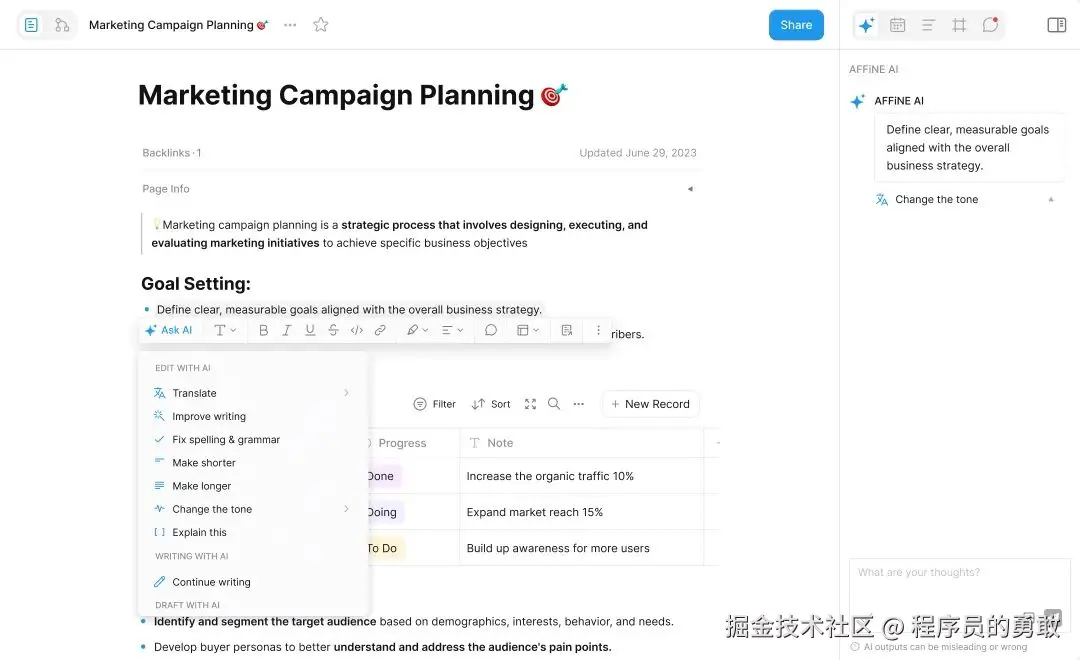
Task: Click the Done status tag
Action: click(x=382, y=476)
